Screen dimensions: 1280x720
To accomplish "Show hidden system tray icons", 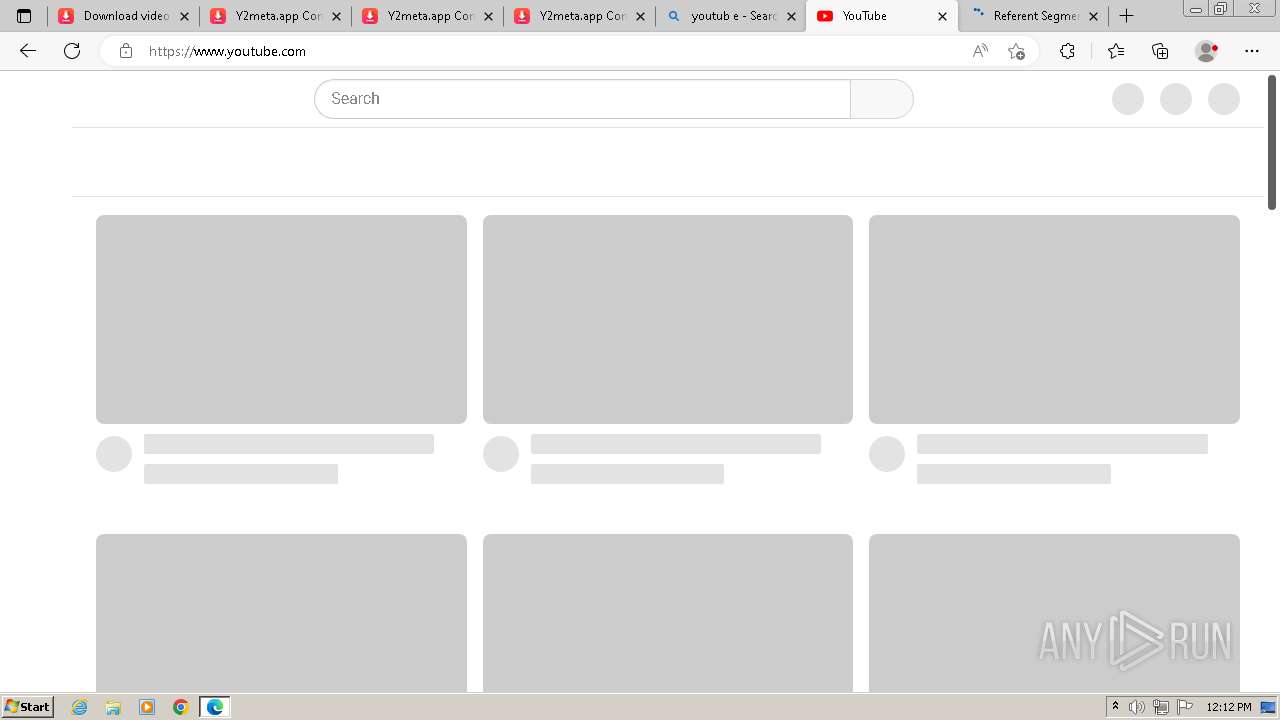I will pyautogui.click(x=1115, y=707).
